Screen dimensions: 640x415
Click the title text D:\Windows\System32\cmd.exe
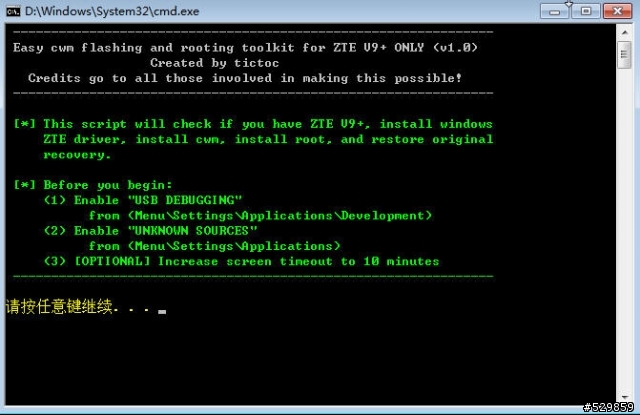click(112, 11)
